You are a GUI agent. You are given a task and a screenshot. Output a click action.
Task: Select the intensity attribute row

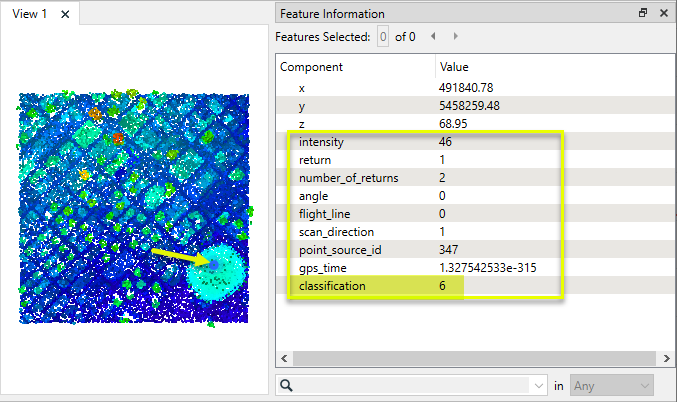click(320, 142)
